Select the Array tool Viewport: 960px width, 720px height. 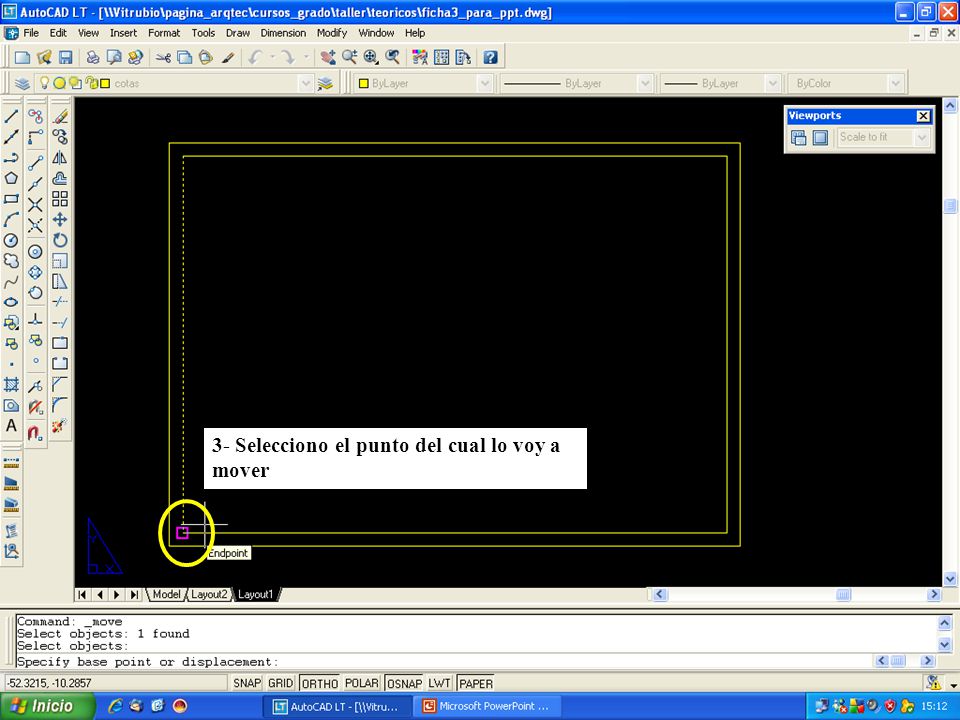(x=60, y=199)
